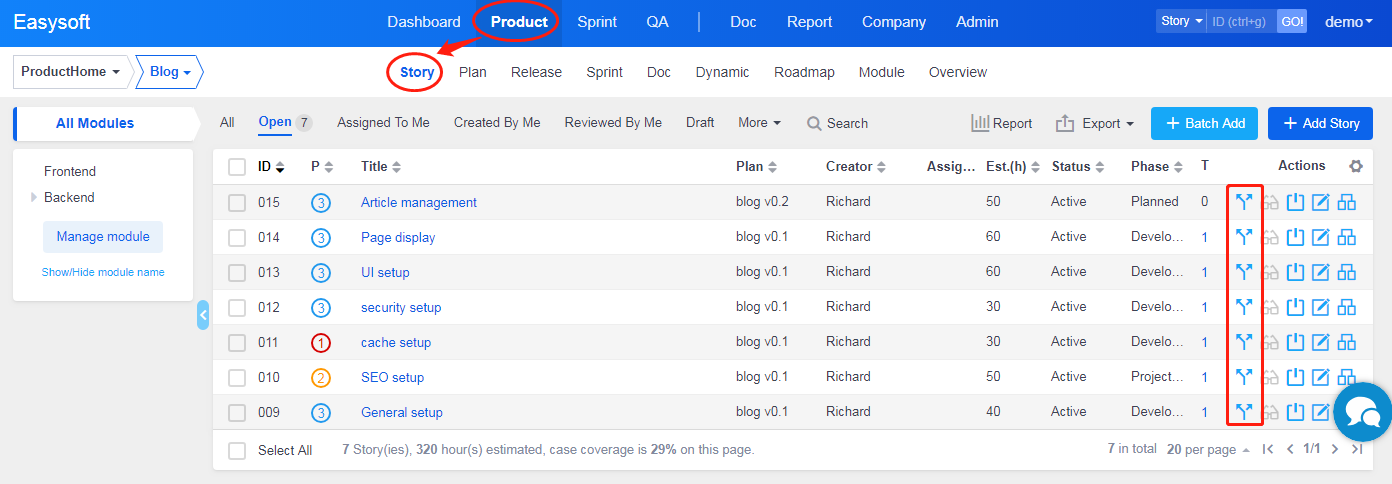Switch to the Sprint tab in top navigation
Image resolution: width=1392 pixels, height=484 pixels.
pyautogui.click(x=597, y=22)
